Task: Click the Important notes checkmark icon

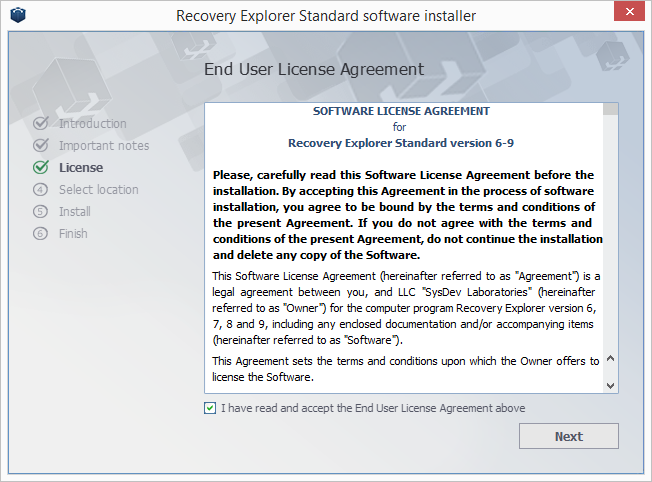Action: [41, 146]
